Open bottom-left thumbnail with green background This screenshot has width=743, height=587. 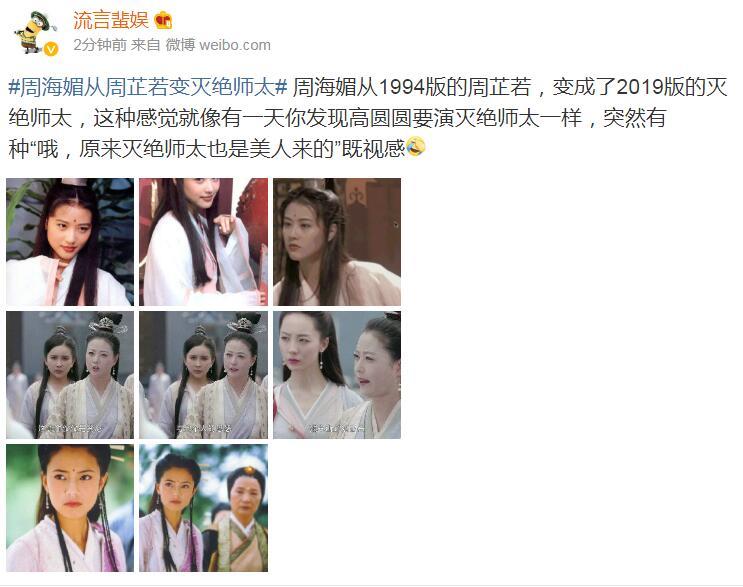[x=70, y=508]
